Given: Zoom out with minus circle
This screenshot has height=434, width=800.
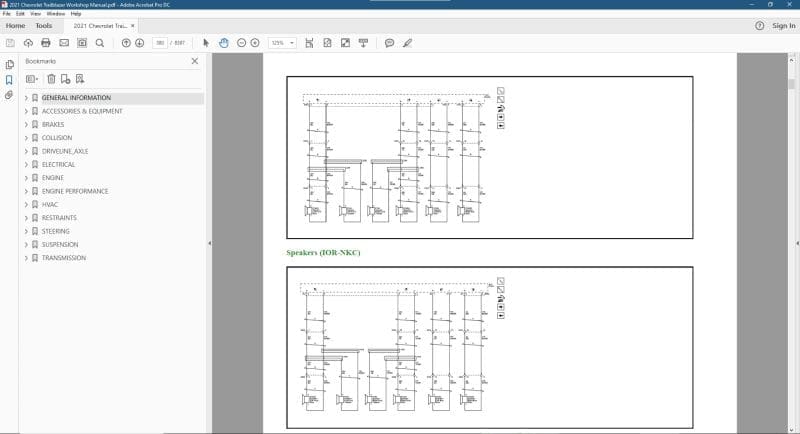Looking at the screenshot, I should (x=241, y=43).
